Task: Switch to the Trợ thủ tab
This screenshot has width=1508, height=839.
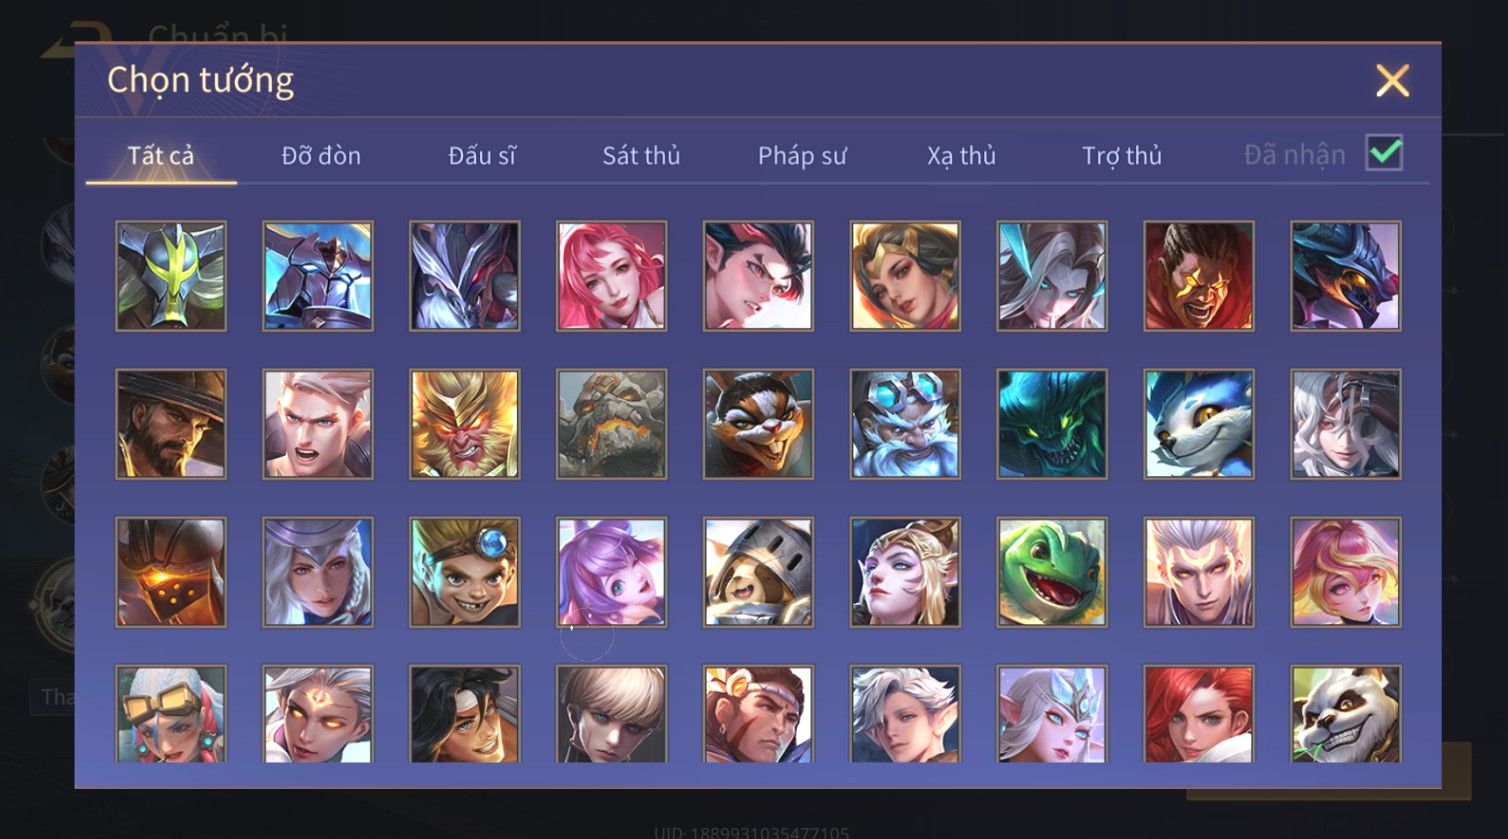Action: click(x=1122, y=156)
